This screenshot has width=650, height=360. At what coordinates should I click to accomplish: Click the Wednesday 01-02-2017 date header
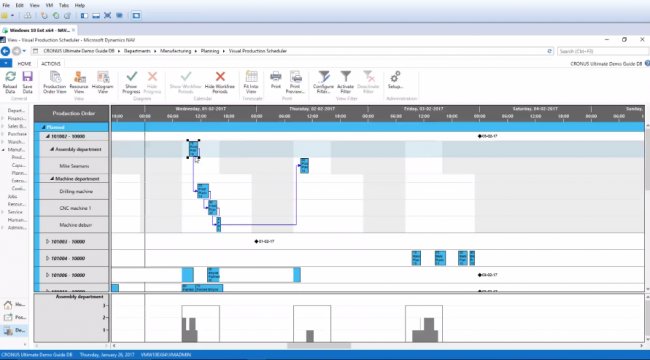(200, 109)
